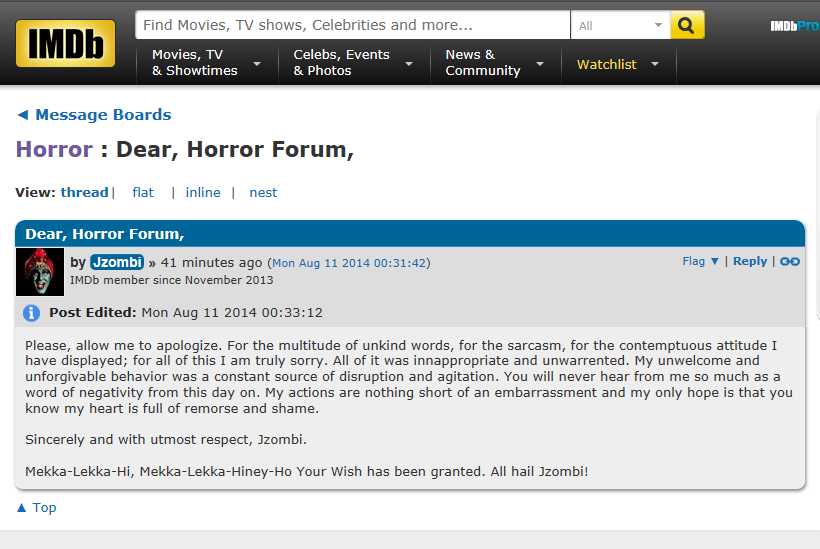
Task: Open the IMDbPro link icon
Action: [x=794, y=26]
